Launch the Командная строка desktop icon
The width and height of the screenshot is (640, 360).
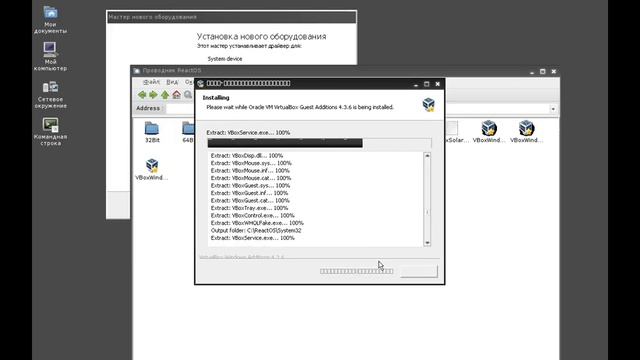tap(50, 131)
